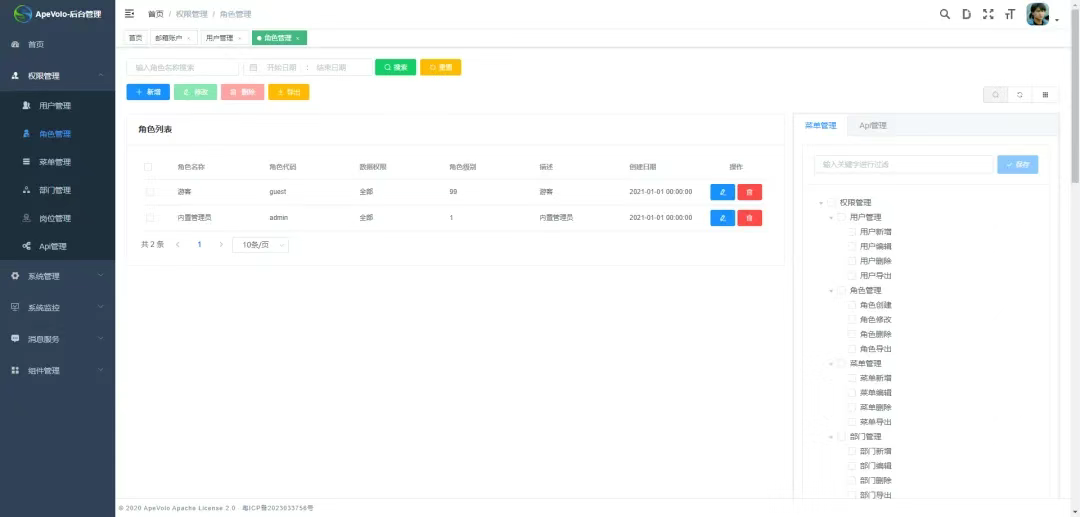Open the font size setting icon

pyautogui.click(x=1010, y=14)
